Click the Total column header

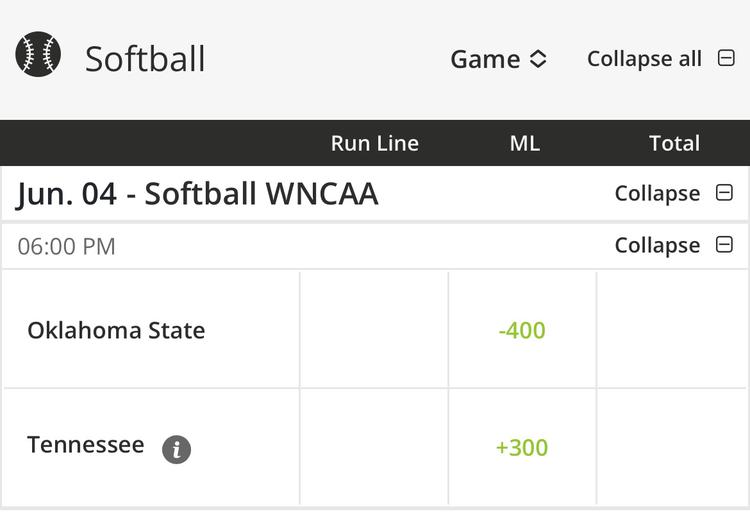coord(674,143)
